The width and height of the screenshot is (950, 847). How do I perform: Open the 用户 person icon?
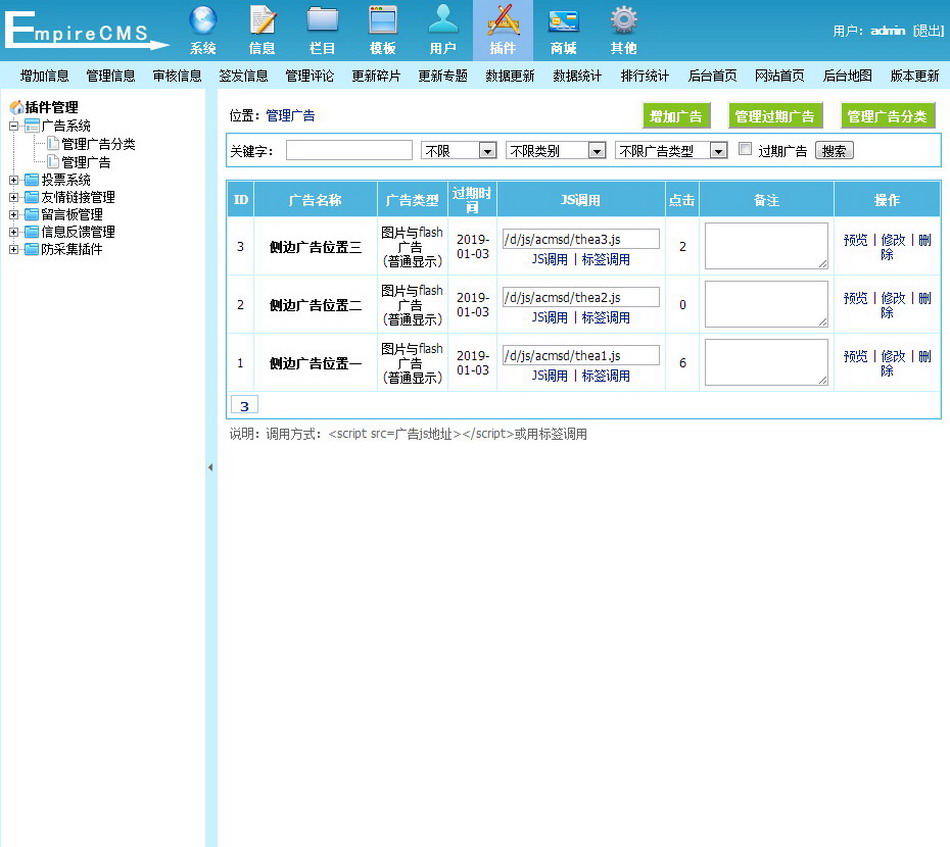click(443, 21)
